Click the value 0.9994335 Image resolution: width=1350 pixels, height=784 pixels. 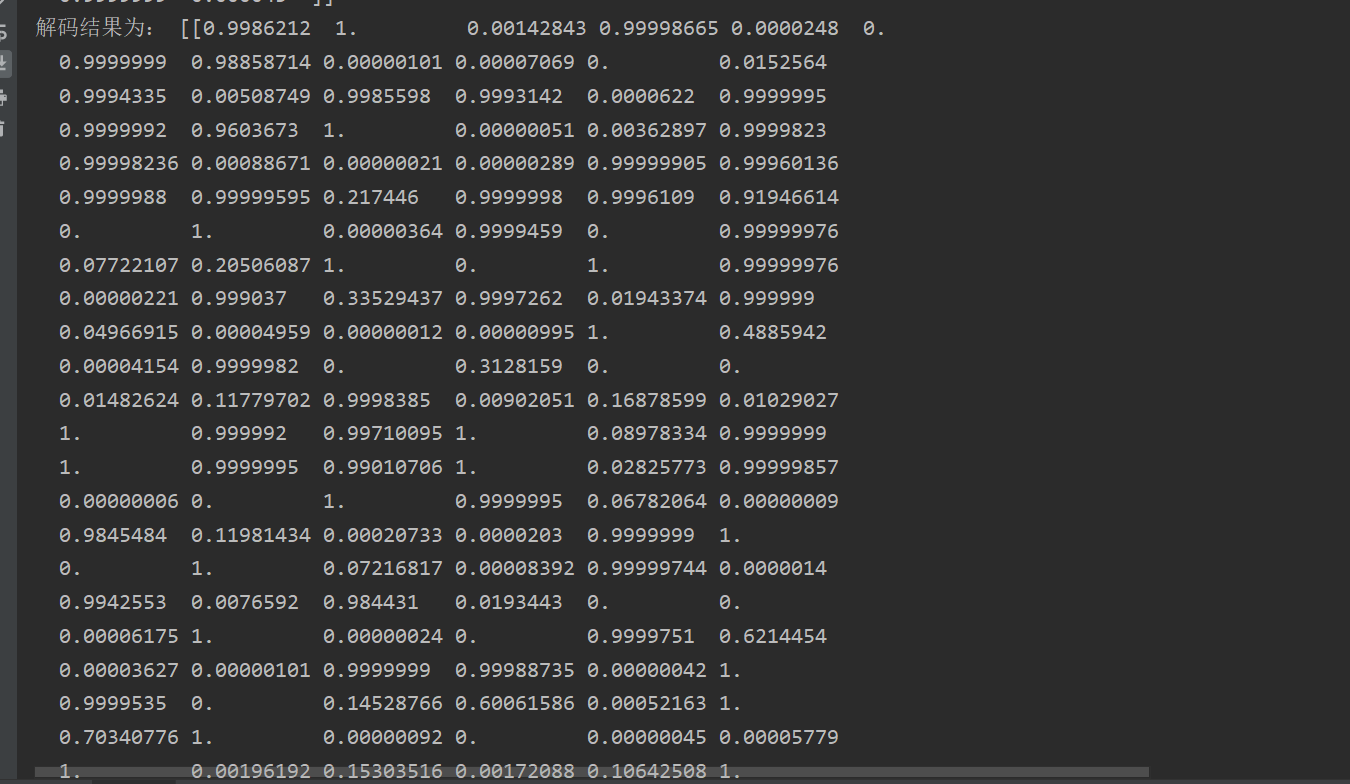tap(113, 97)
